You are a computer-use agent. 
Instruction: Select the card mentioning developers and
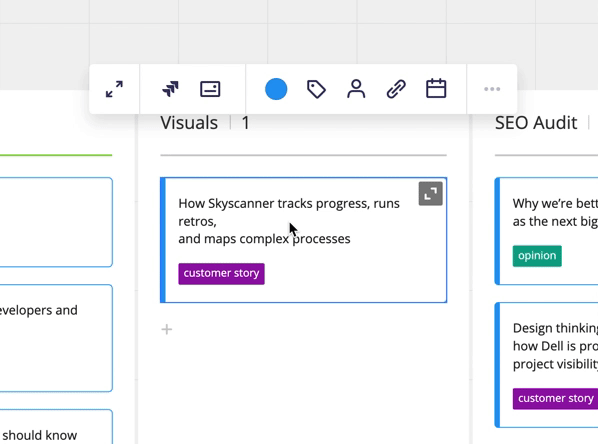(56, 338)
